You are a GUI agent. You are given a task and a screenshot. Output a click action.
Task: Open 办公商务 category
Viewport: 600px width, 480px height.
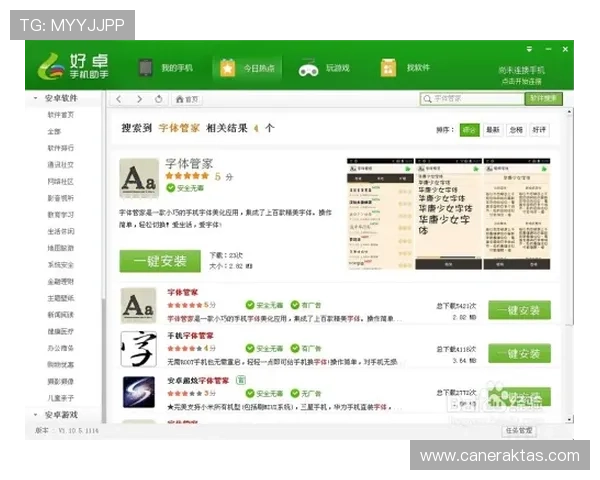point(60,348)
